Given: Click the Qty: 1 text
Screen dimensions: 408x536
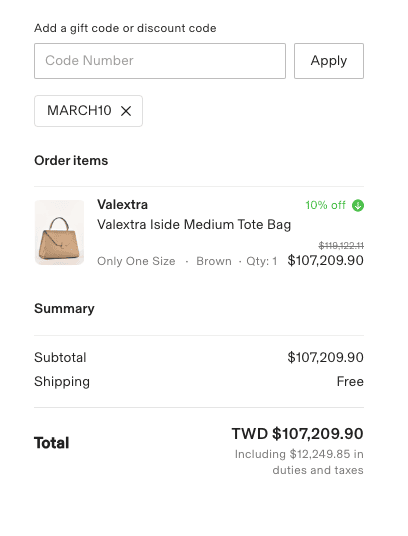Looking at the screenshot, I should coord(262,261).
